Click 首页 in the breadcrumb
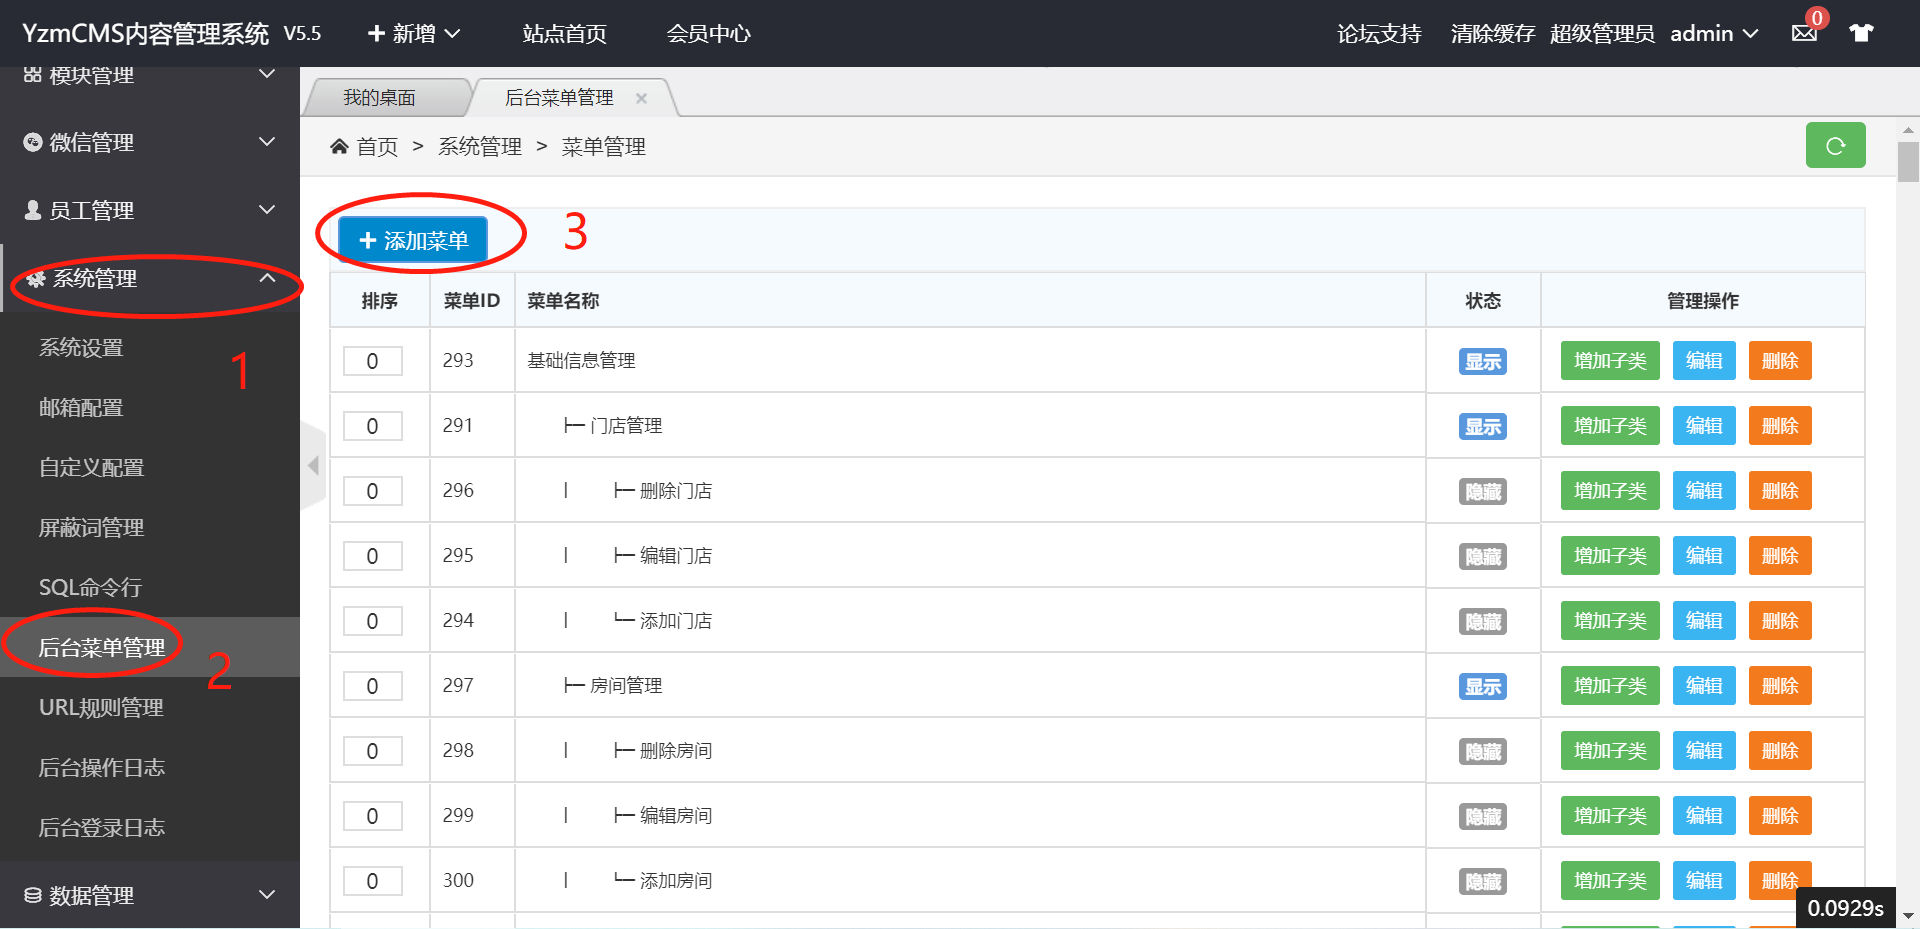The height and width of the screenshot is (929, 1920). [x=377, y=147]
